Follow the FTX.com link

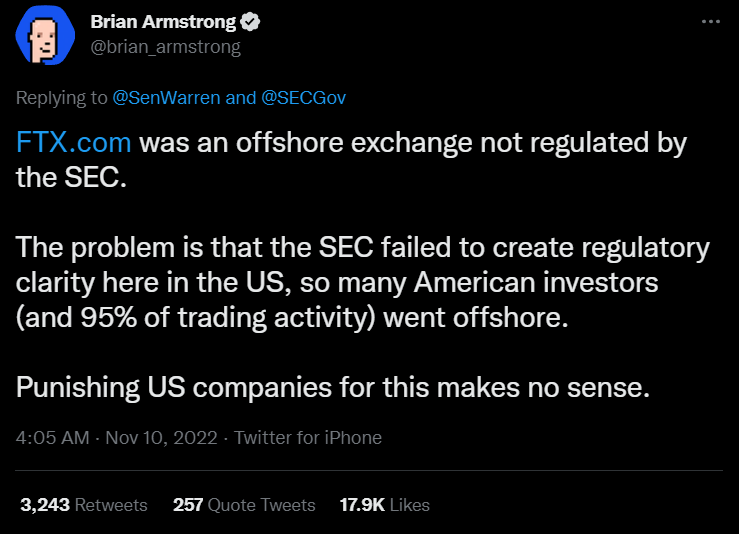tap(75, 142)
